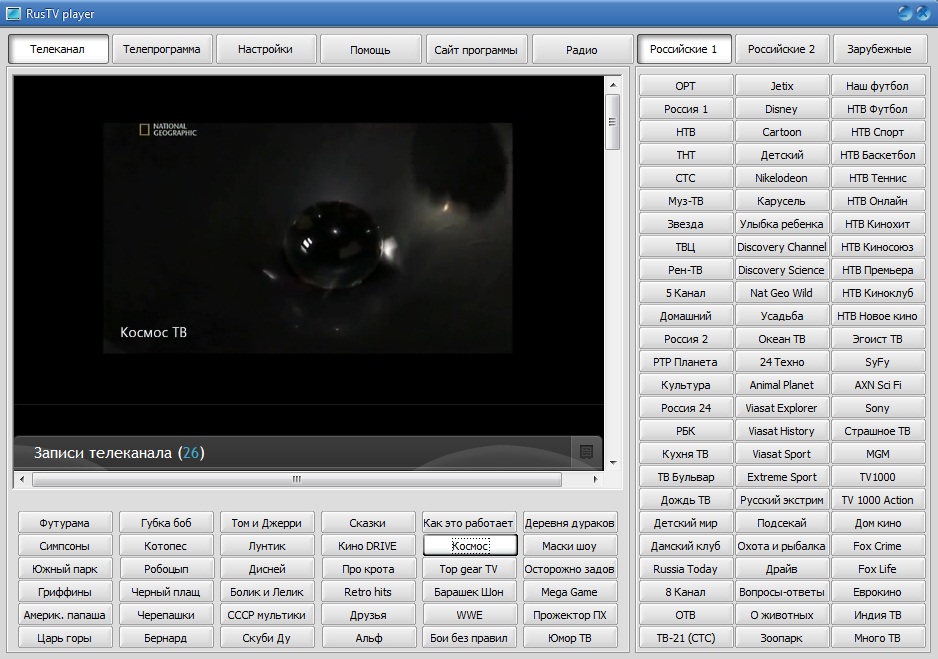The height and width of the screenshot is (659, 938).
Task: Open the Индия ТВ channel
Action: pyautogui.click(x=878, y=615)
